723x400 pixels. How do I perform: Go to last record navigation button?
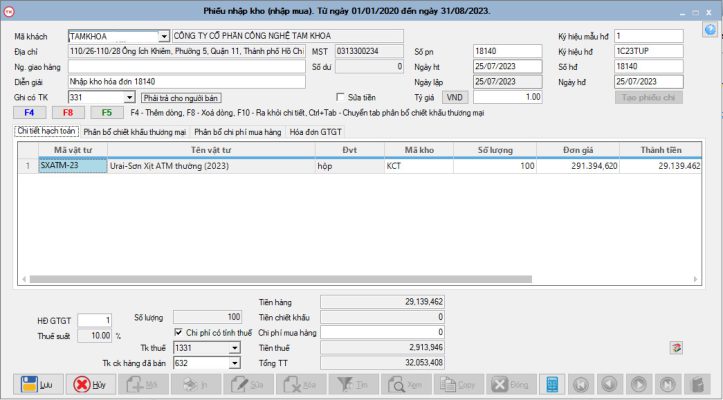pyautogui.click(x=668, y=384)
